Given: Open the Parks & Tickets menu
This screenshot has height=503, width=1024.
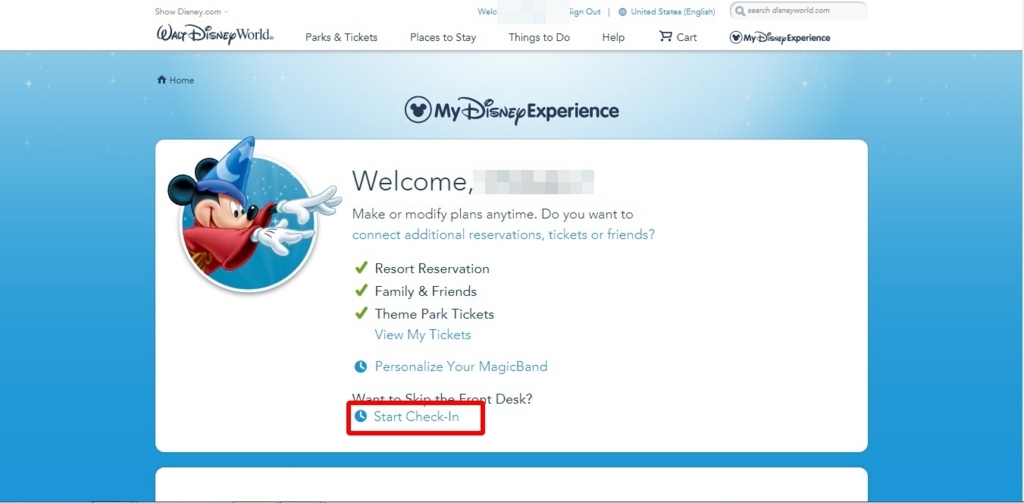Looking at the screenshot, I should point(342,38).
